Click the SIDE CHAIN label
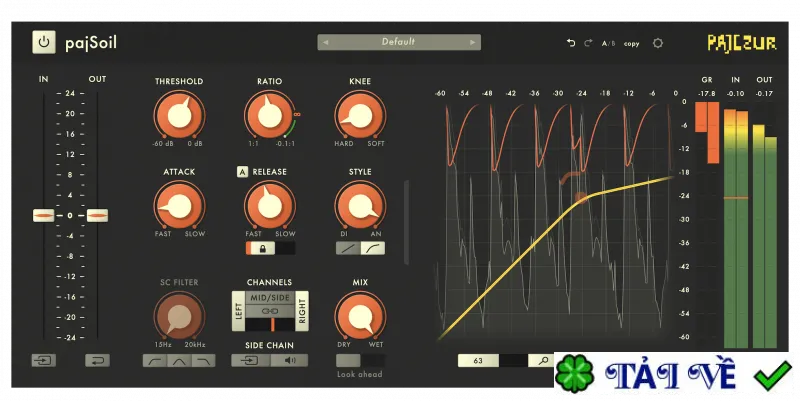This screenshot has height=401, width=800. [269, 345]
